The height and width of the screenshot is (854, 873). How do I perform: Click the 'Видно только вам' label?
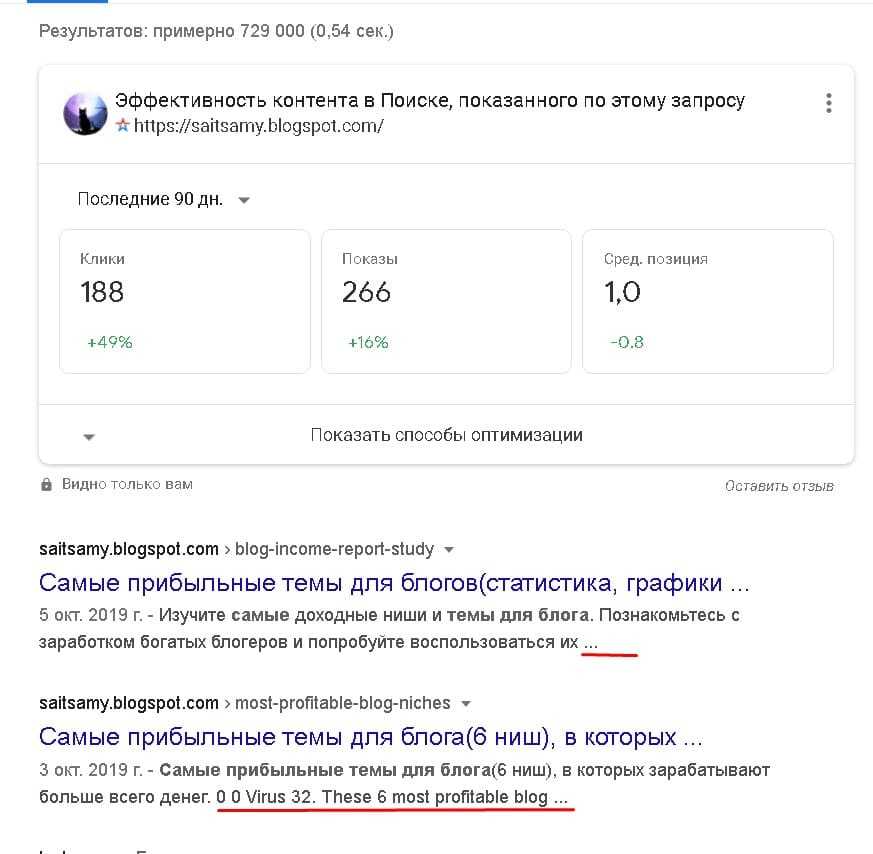click(127, 484)
